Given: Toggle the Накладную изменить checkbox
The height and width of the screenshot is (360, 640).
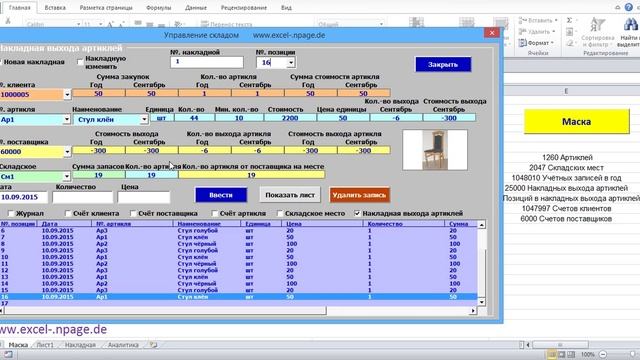Looking at the screenshot, I should tap(80, 62).
